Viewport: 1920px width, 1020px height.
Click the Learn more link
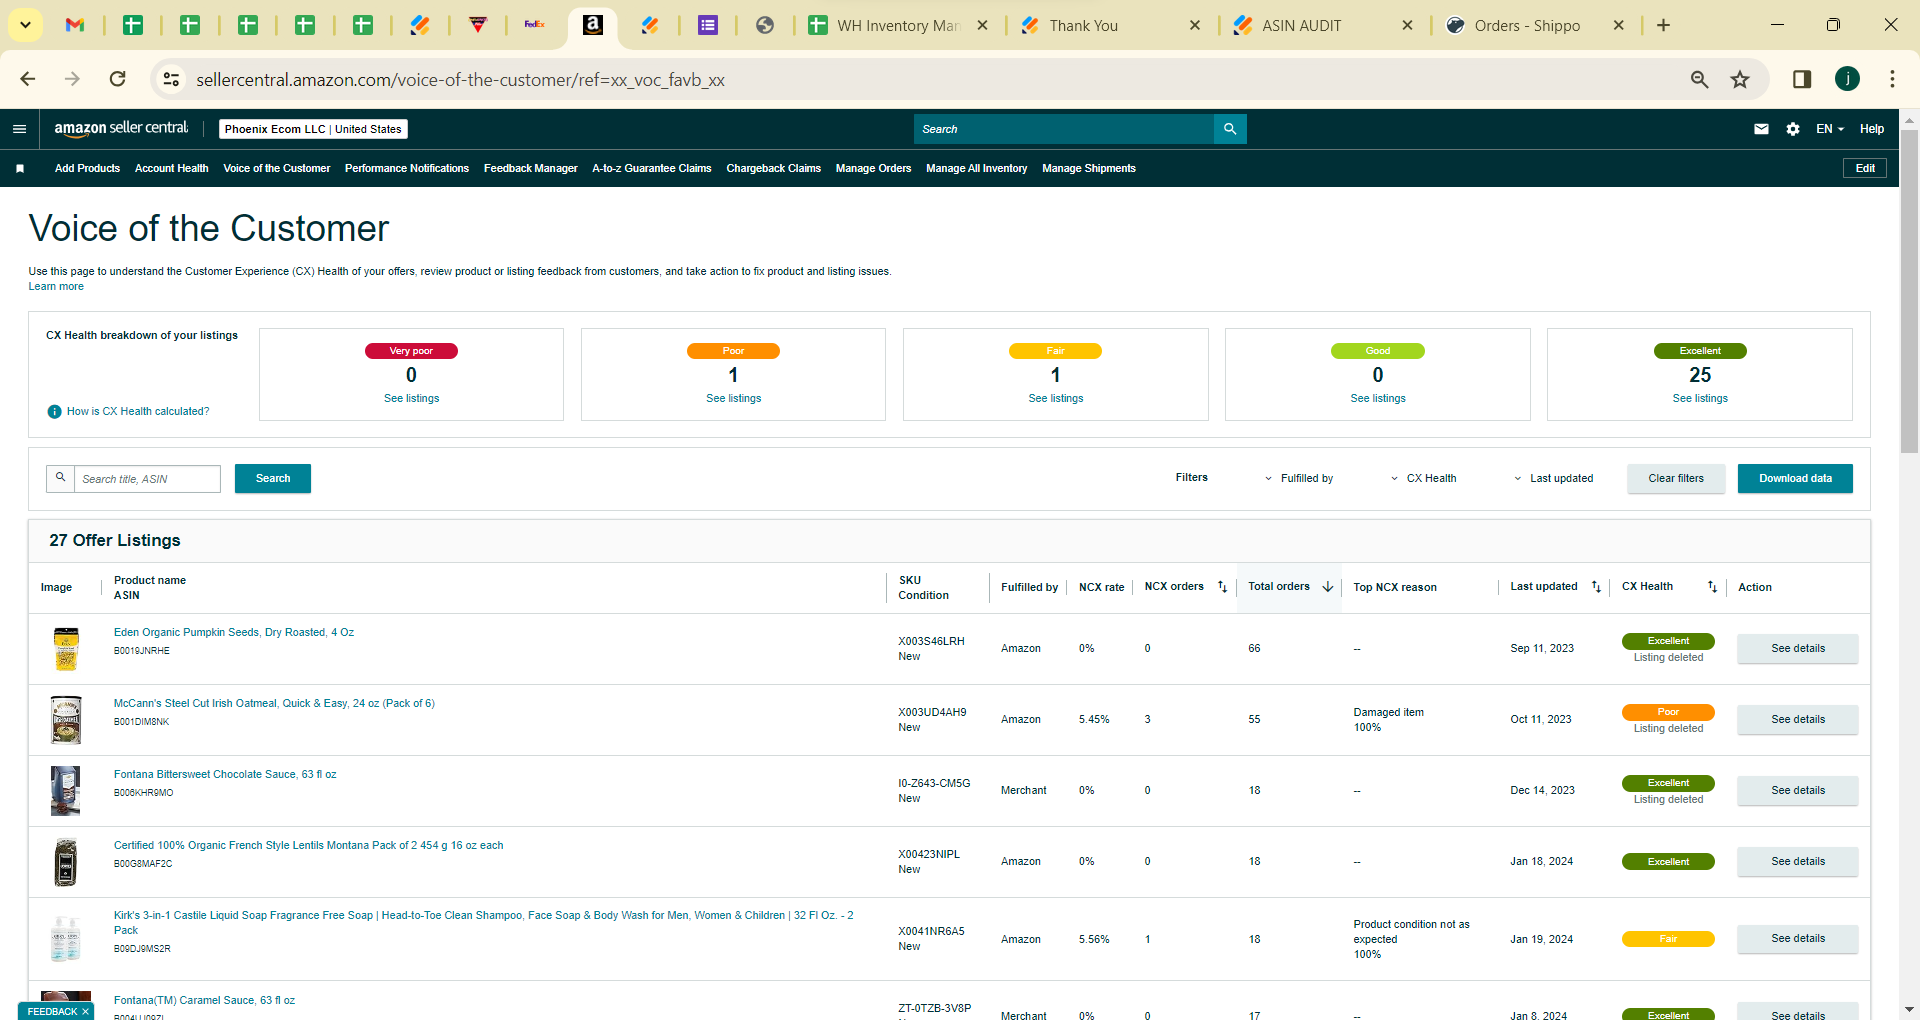[56, 287]
